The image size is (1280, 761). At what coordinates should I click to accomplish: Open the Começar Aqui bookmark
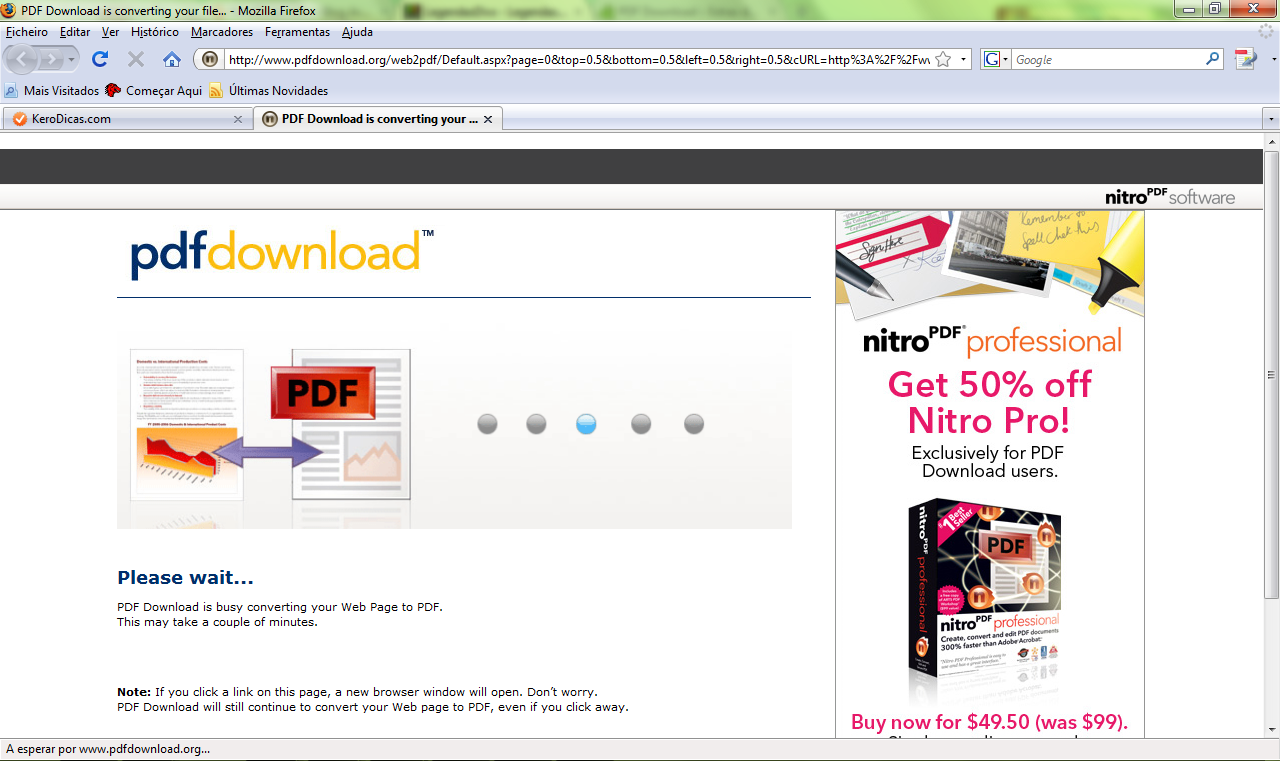click(x=154, y=91)
